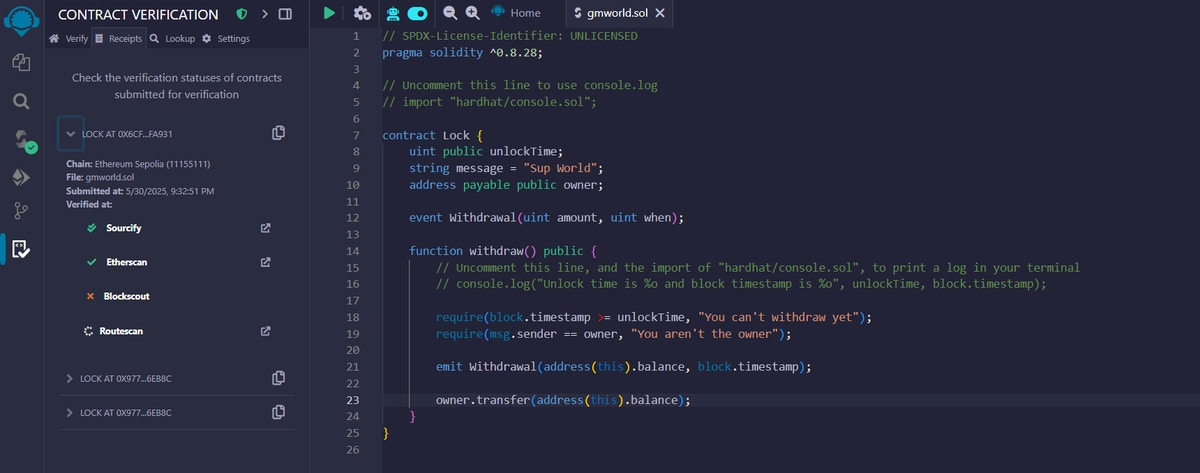Open the Git source control icon
This screenshot has width=1200, height=473.
(x=21, y=211)
